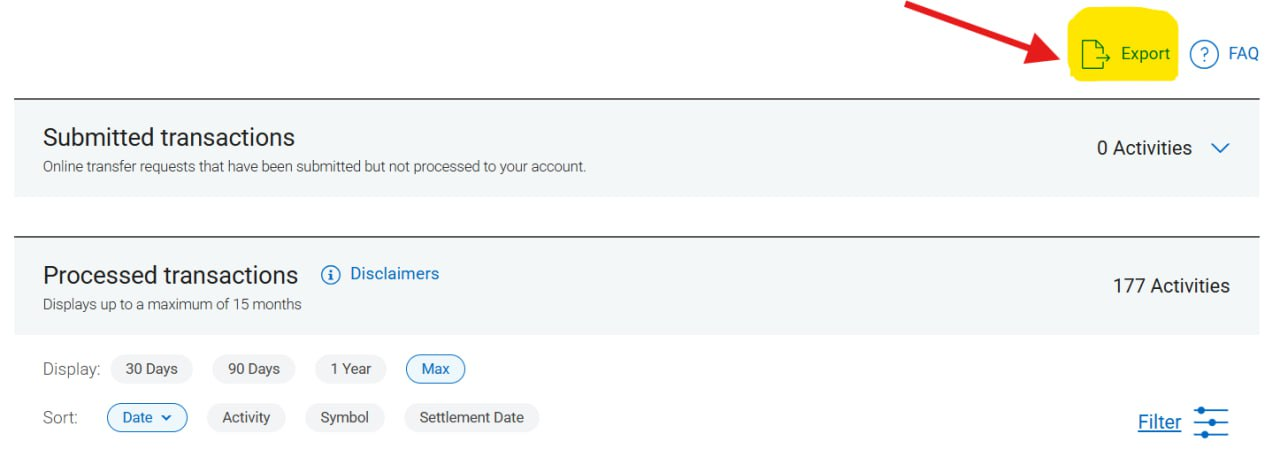Click the Processed transactions heading
This screenshot has width=1280, height=464.
170,275
